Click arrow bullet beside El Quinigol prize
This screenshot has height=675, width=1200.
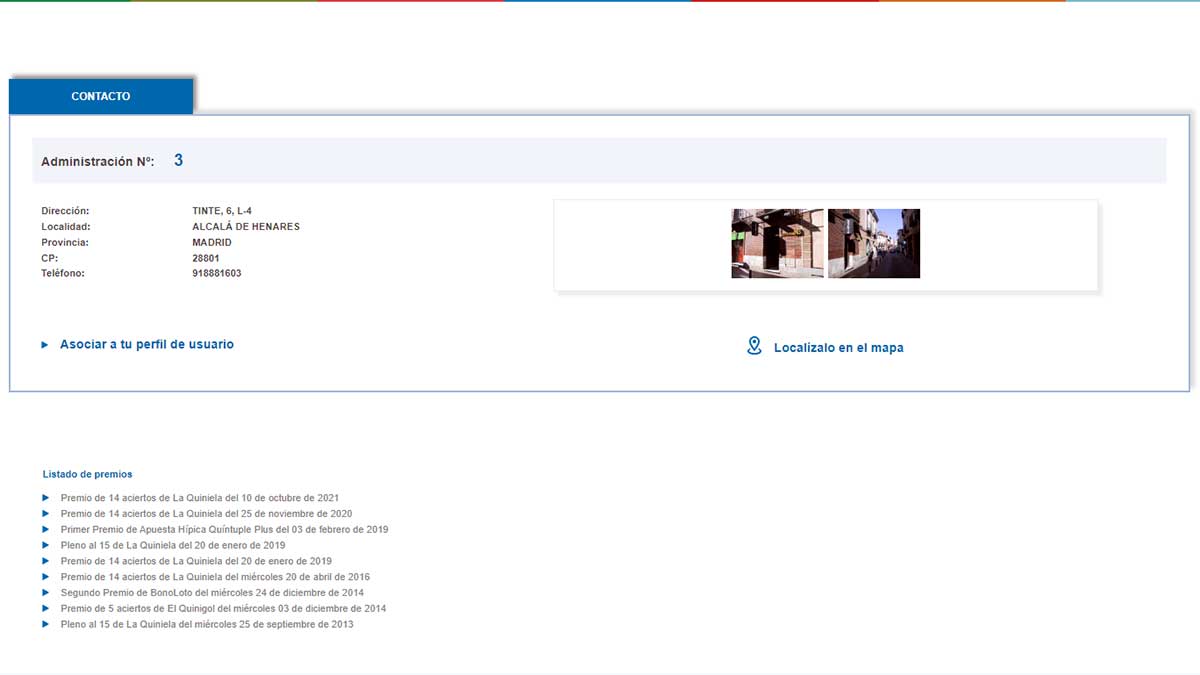[x=46, y=608]
